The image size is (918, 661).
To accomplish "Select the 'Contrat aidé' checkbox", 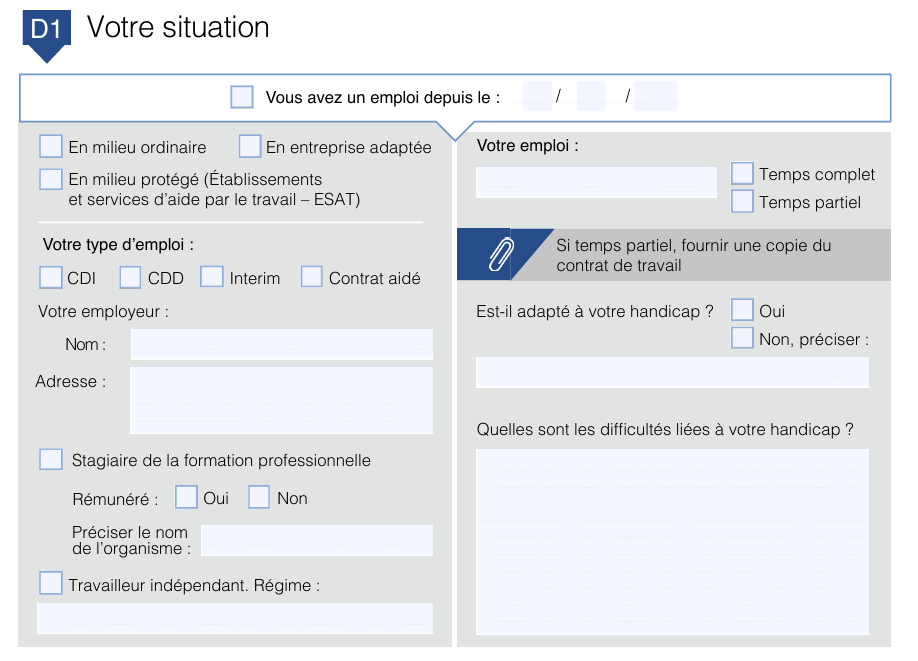I will (x=311, y=276).
